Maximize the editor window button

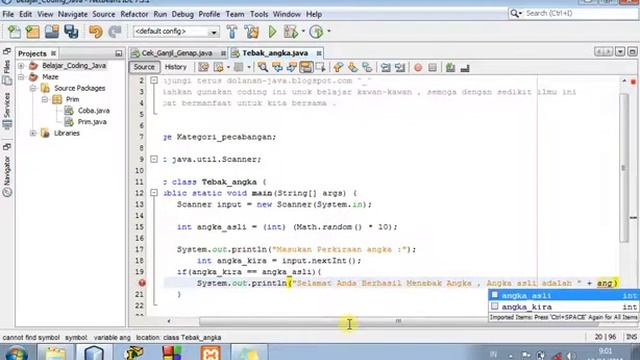click(x=632, y=52)
